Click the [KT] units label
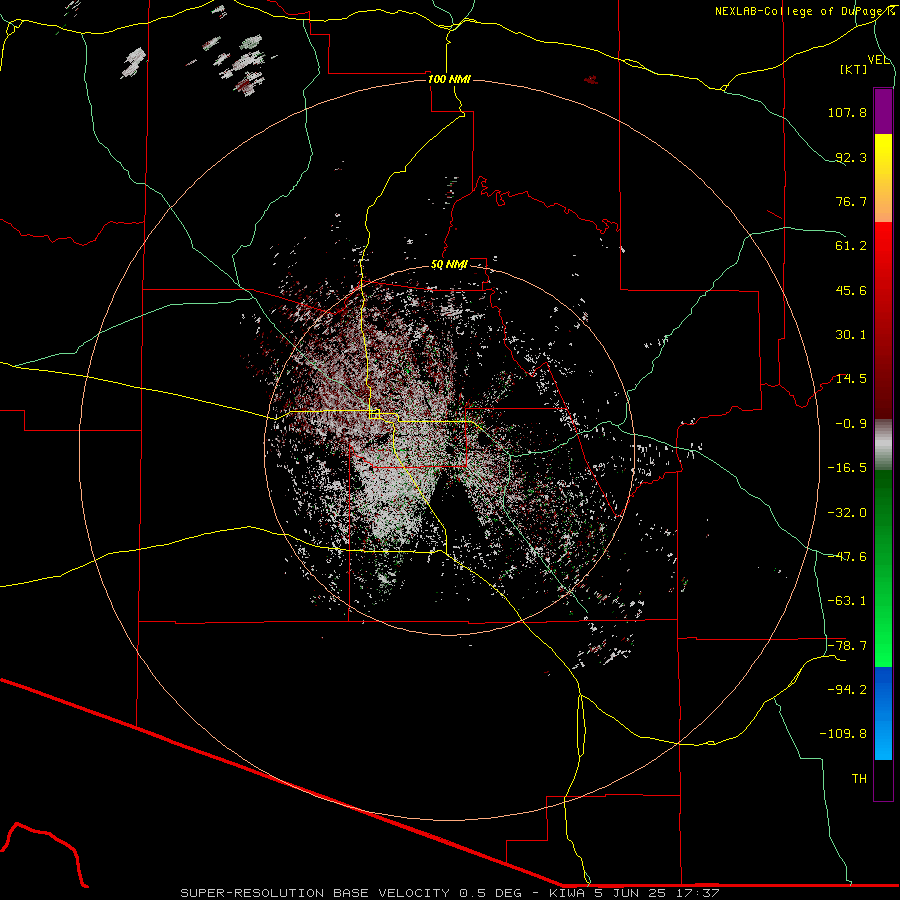This screenshot has height=900, width=900. (x=854, y=70)
